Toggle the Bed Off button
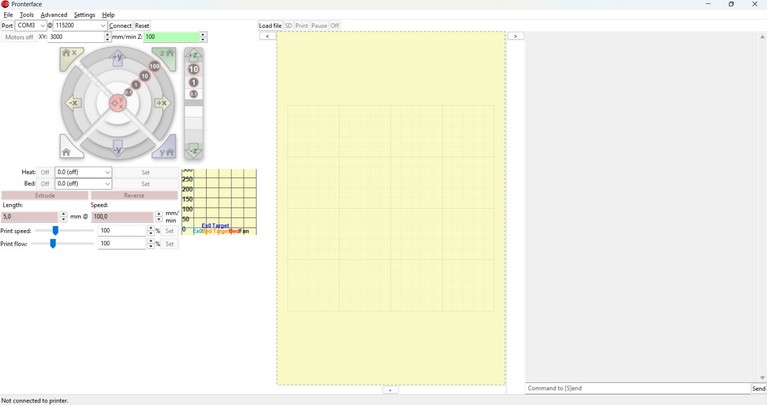The width and height of the screenshot is (767, 405). click(x=45, y=184)
